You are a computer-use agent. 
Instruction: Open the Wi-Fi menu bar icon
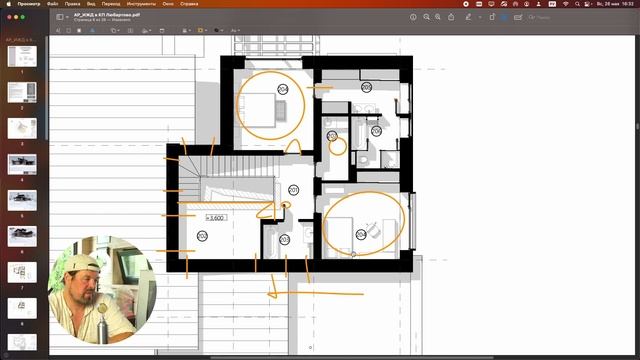[566, 4]
